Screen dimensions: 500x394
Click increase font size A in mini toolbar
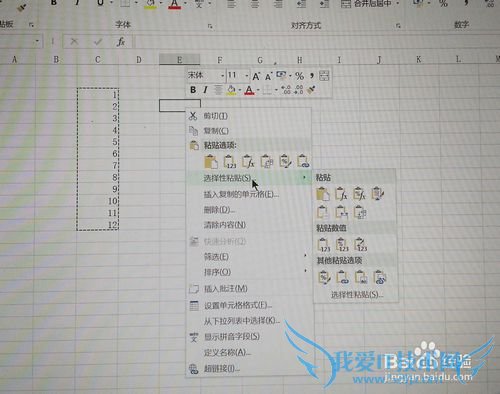pos(256,76)
